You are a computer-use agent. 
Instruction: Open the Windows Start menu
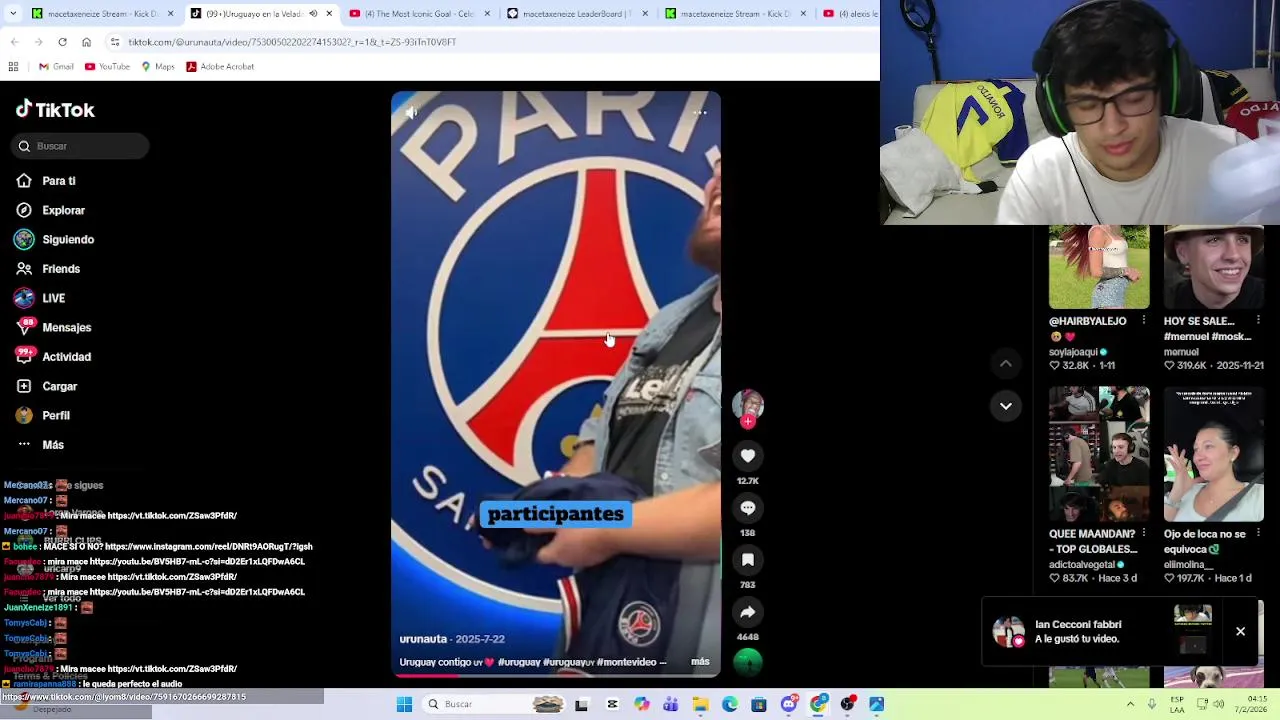404,704
